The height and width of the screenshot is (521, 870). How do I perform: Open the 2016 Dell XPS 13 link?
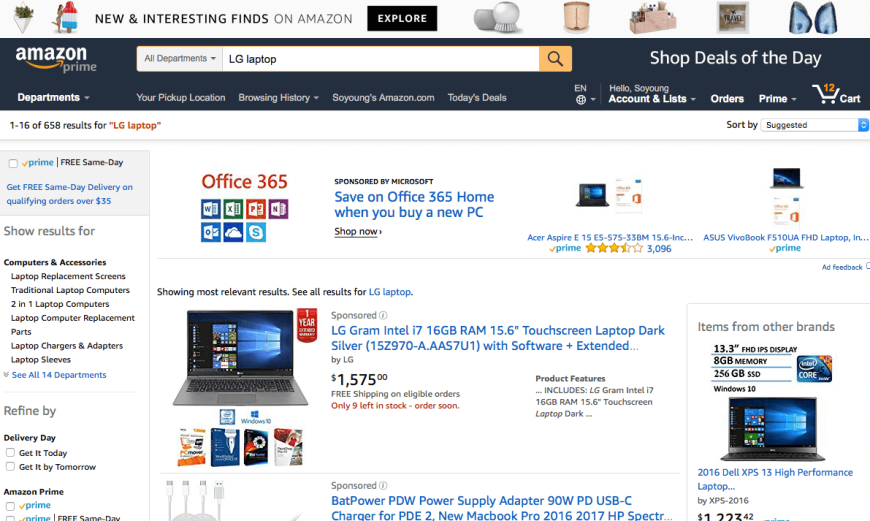pyautogui.click(x=775, y=479)
